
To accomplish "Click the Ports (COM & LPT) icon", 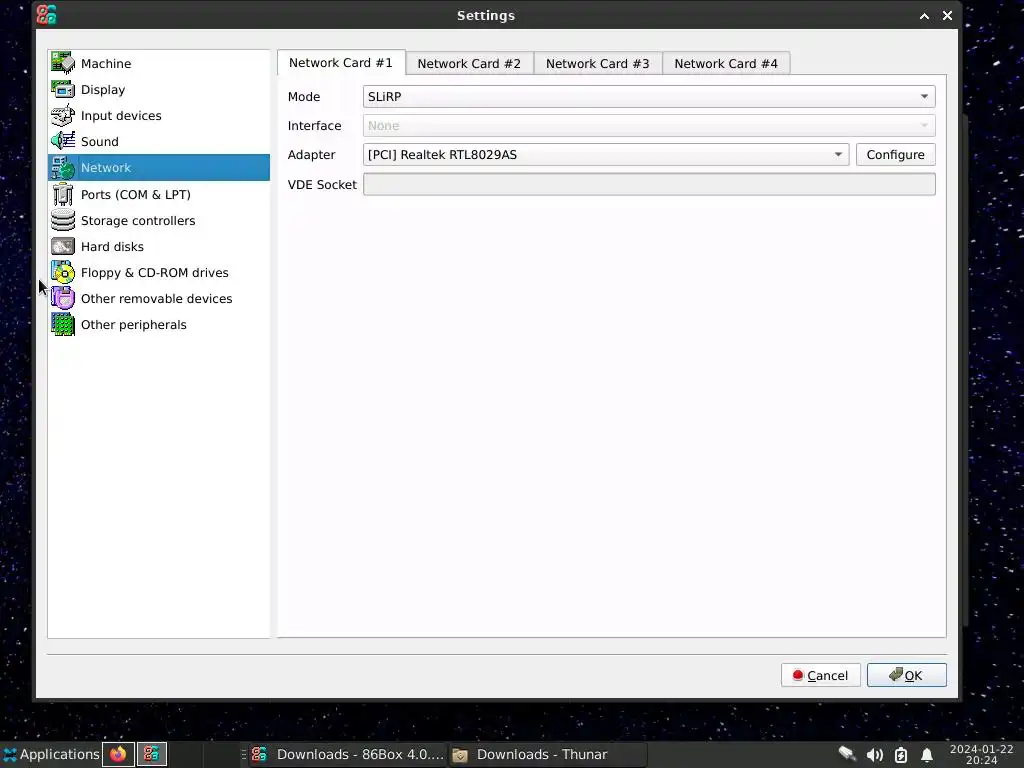I will (63, 195).
